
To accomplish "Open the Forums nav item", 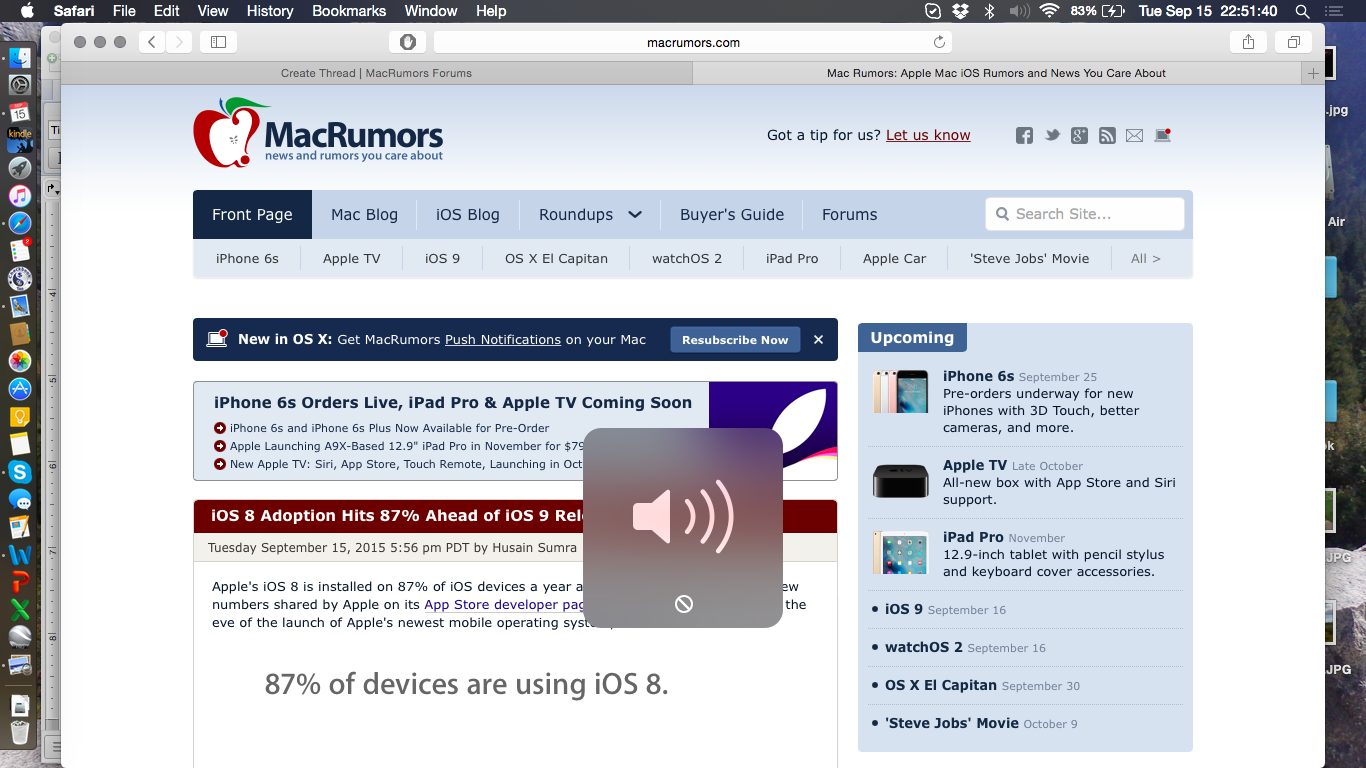I will (850, 215).
